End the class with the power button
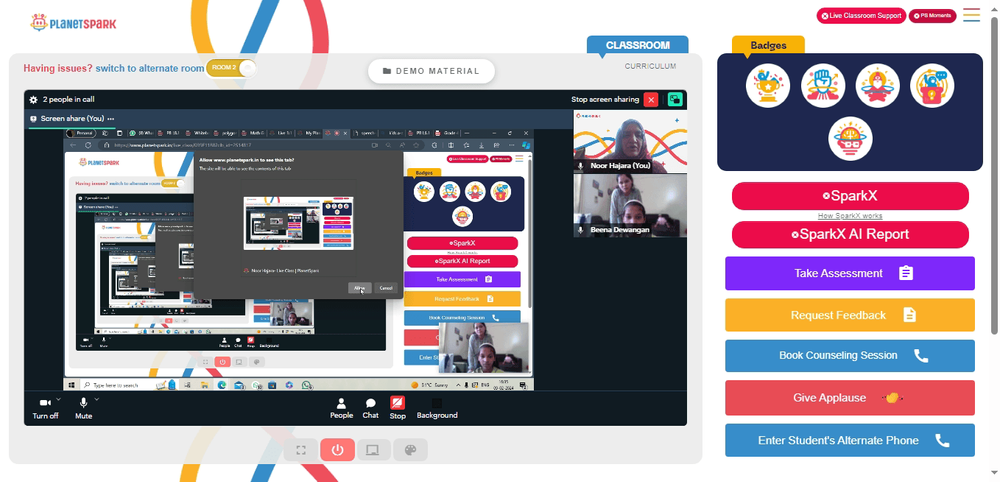 337,450
